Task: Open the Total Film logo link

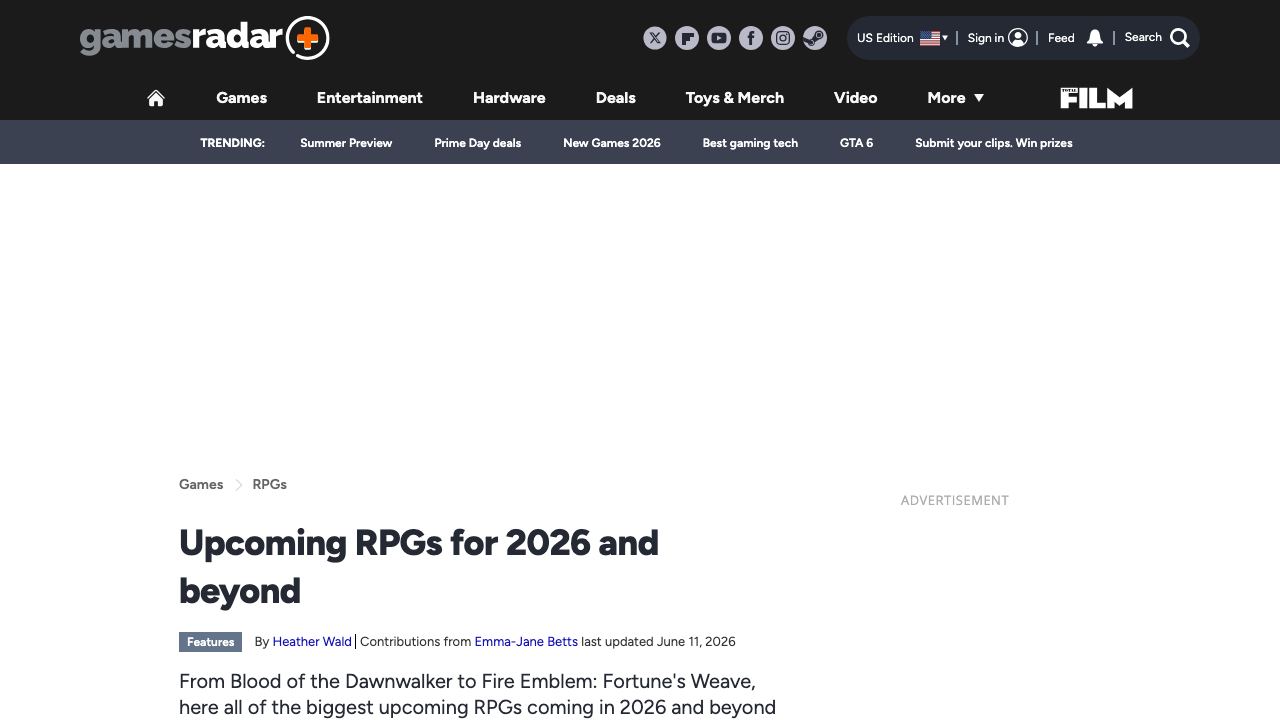Action: 1096,98
